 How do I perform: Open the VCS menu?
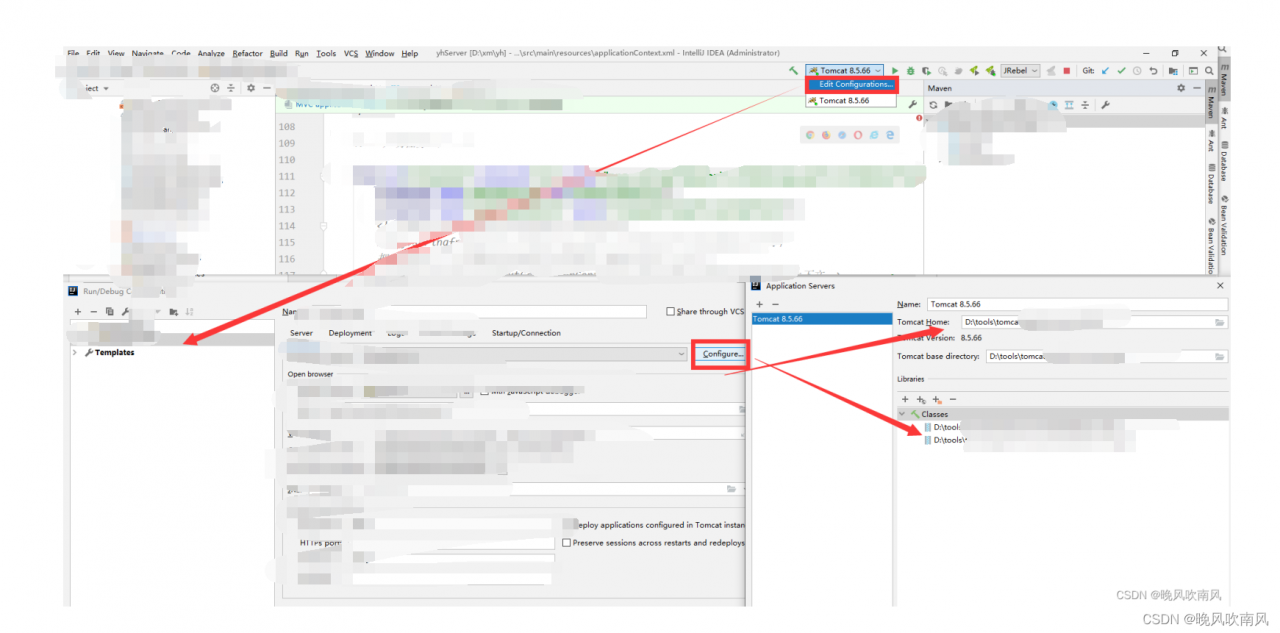point(351,53)
